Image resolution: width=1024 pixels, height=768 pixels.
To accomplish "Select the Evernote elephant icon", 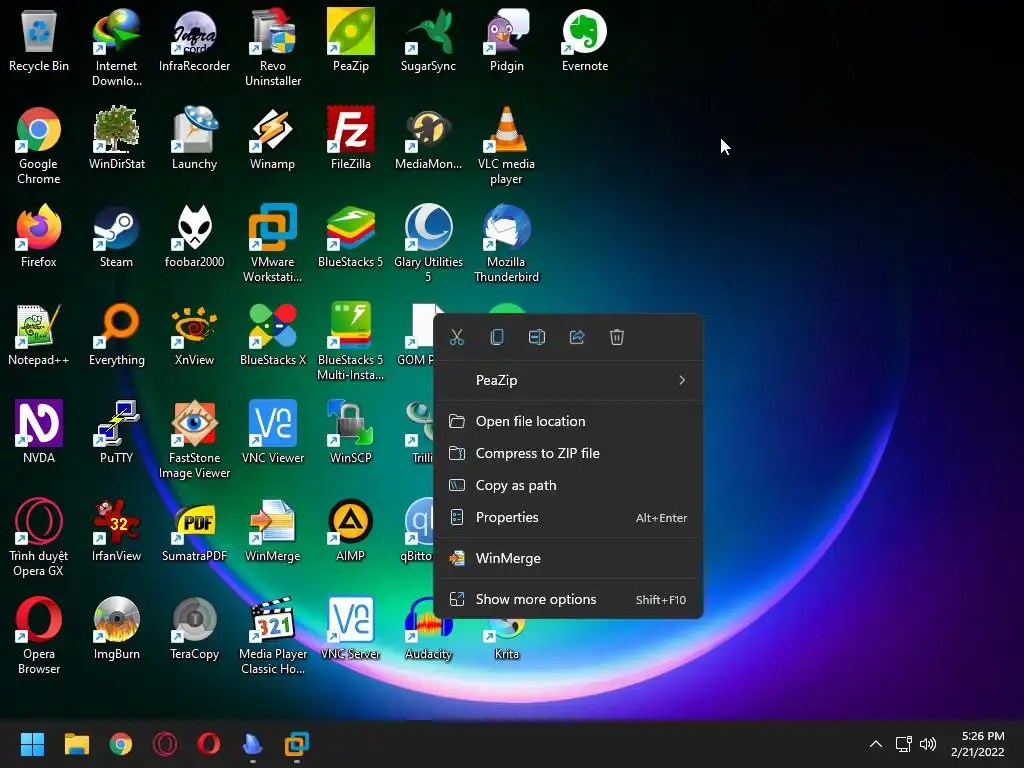I will 585,39.
